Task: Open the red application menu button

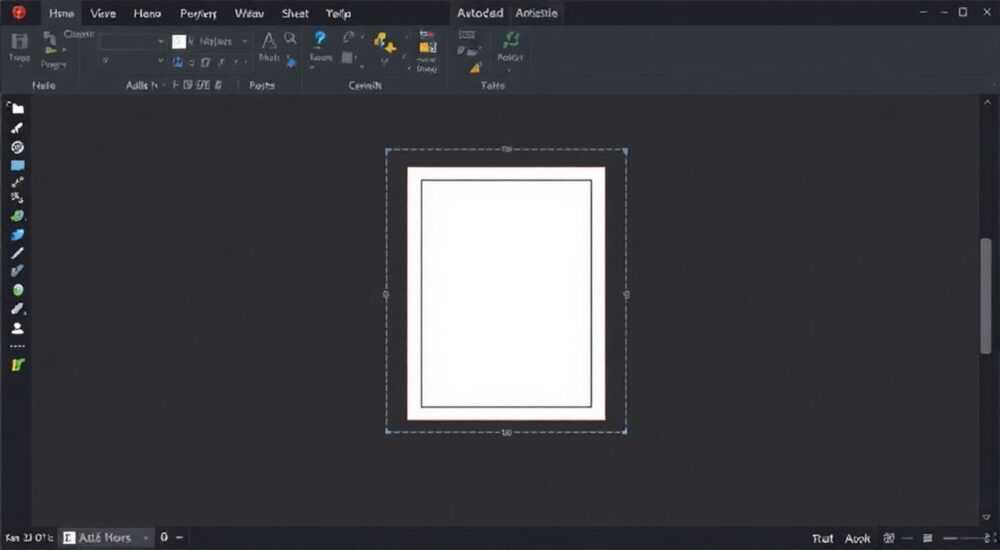Action: point(18,12)
